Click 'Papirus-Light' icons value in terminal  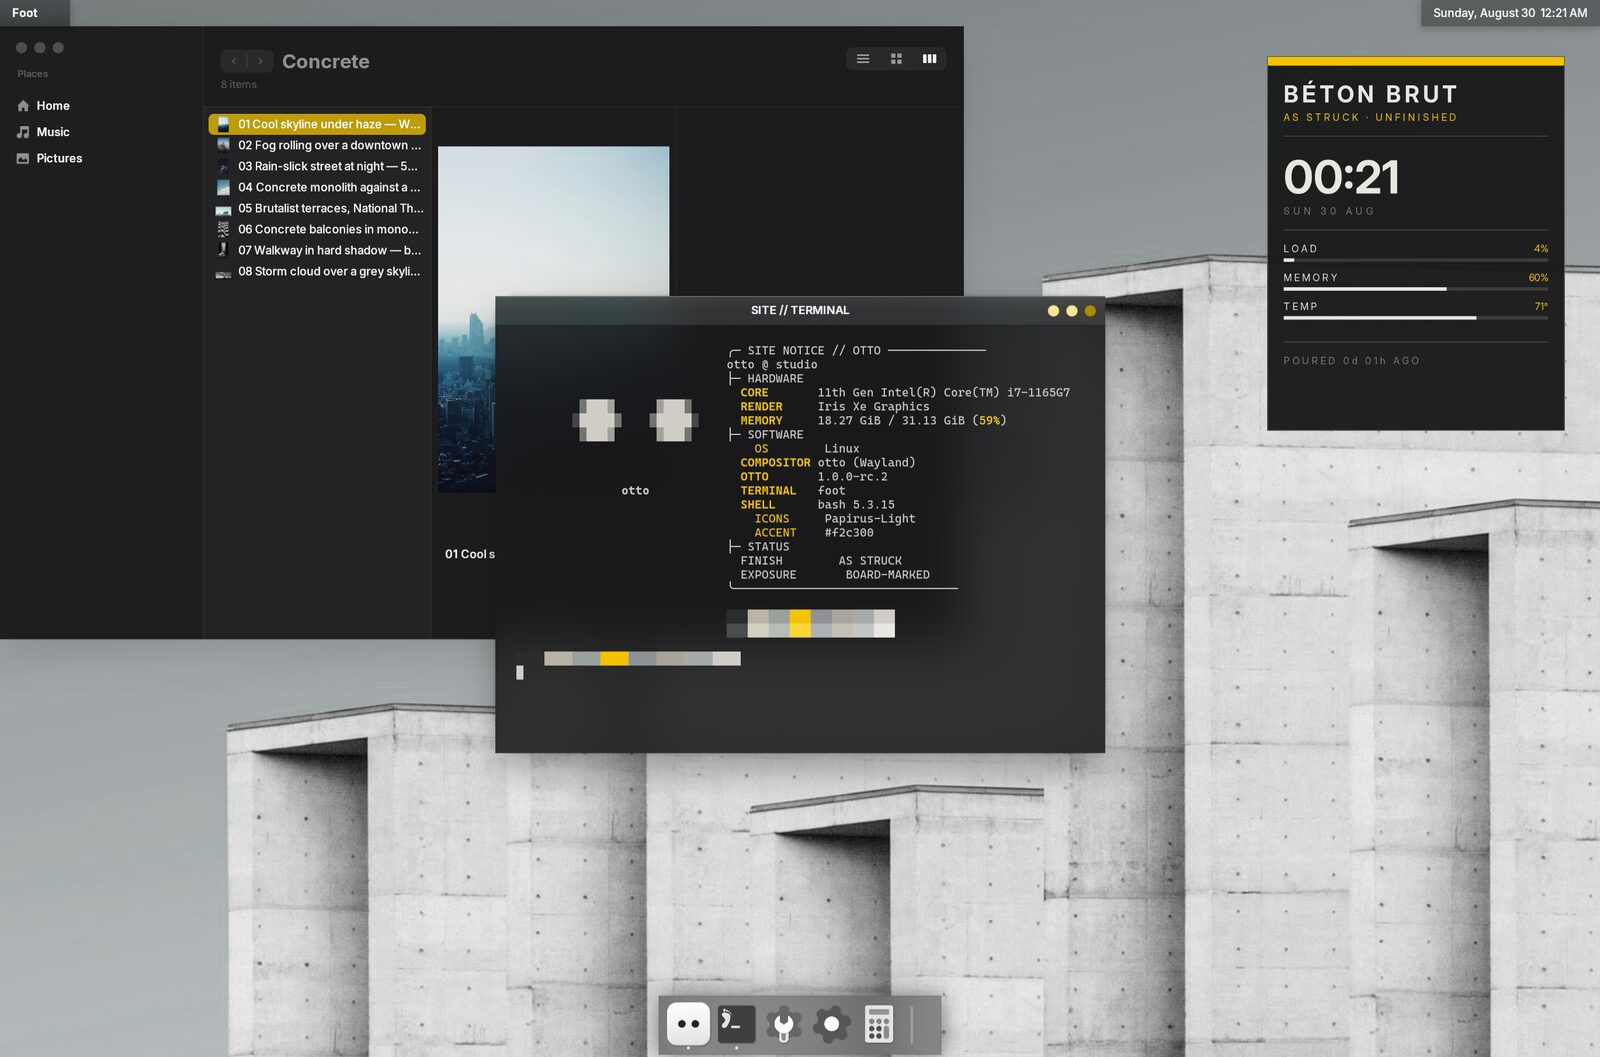870,519
